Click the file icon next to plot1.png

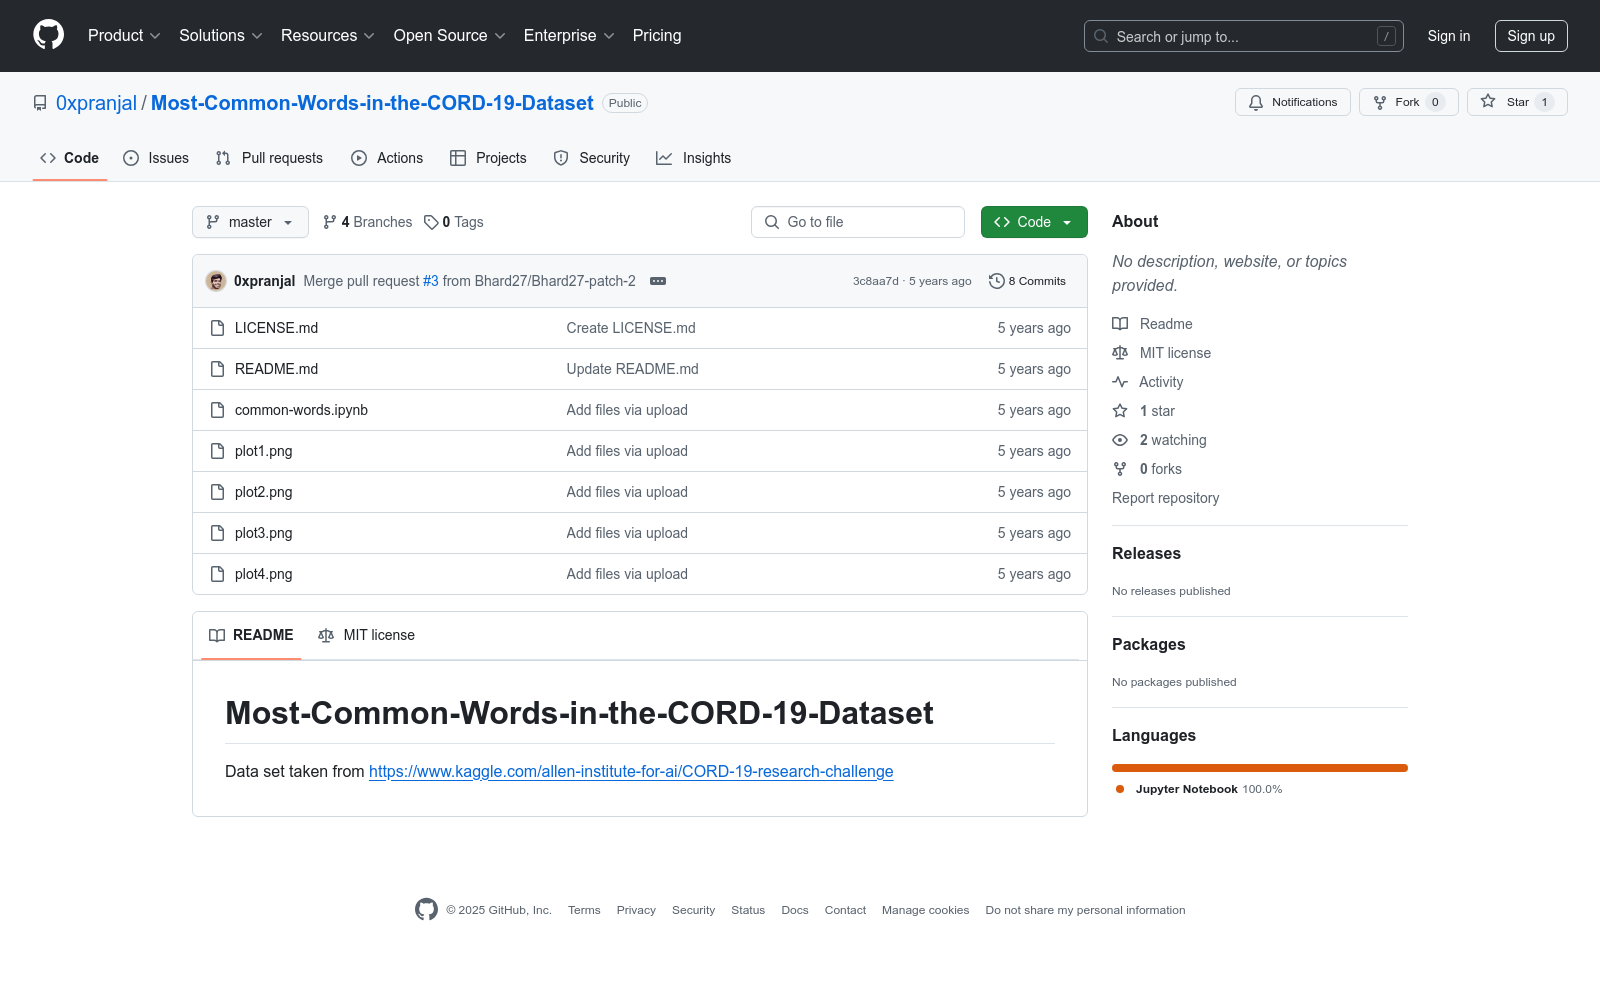(x=217, y=451)
